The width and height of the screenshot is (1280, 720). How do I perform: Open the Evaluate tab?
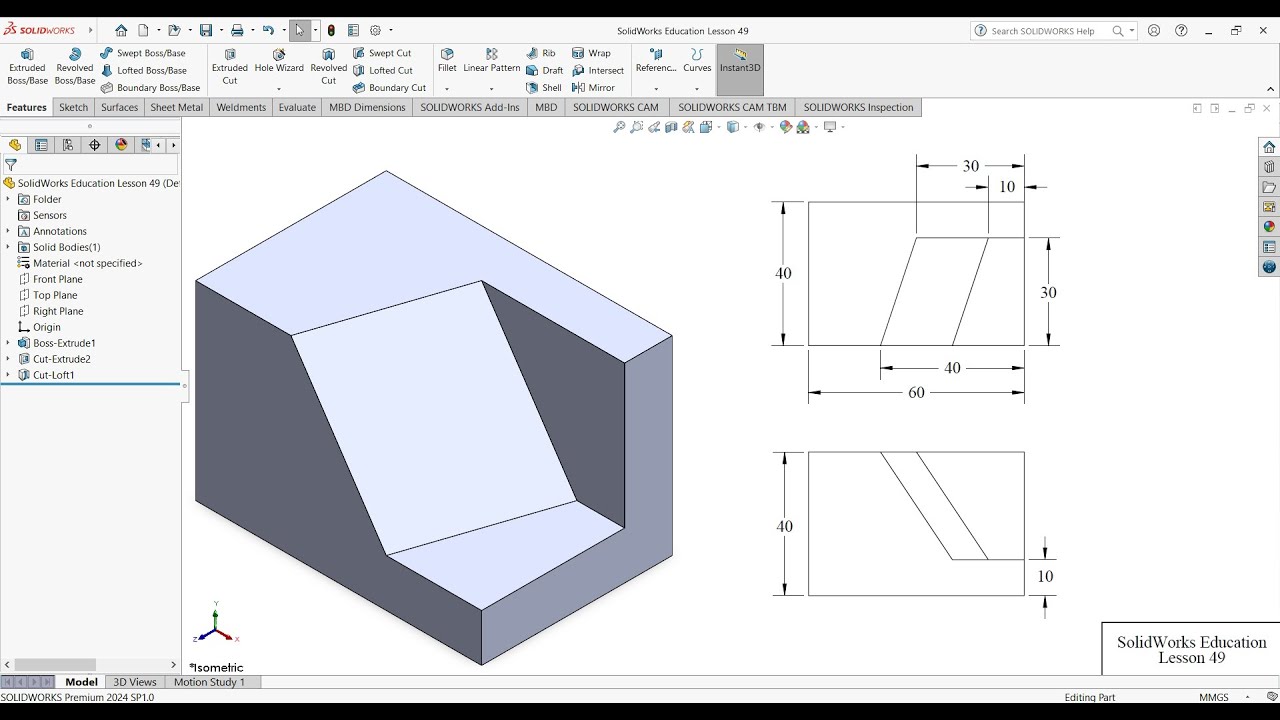[x=297, y=107]
